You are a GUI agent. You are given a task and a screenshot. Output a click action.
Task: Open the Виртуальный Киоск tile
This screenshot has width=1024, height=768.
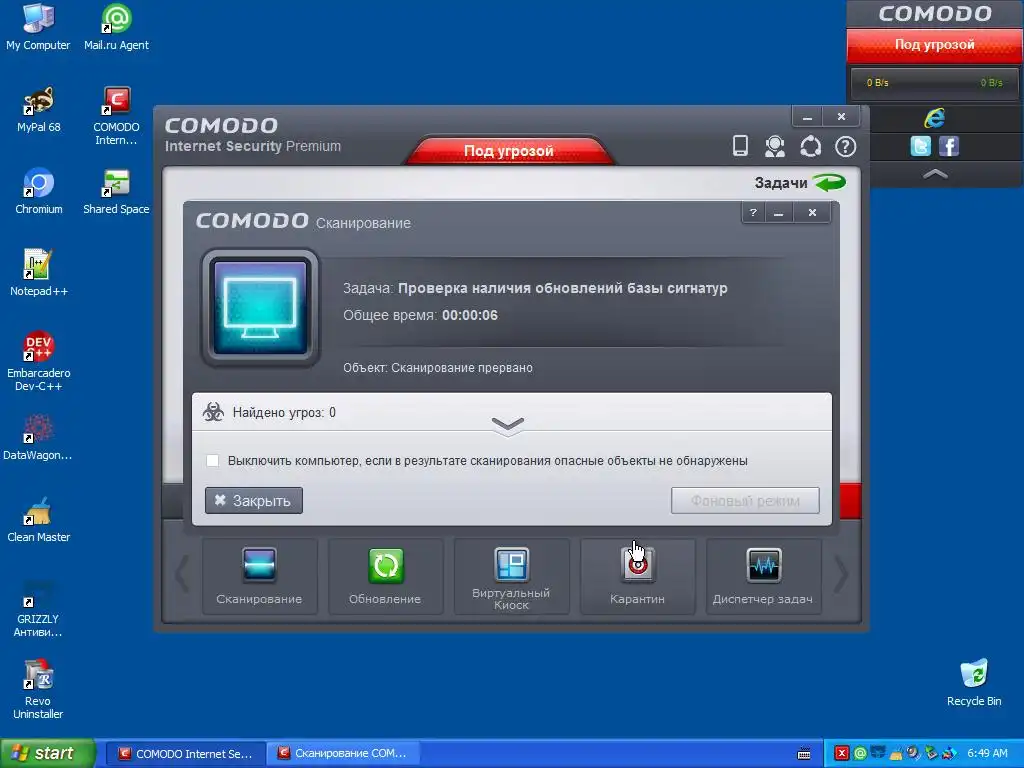511,576
